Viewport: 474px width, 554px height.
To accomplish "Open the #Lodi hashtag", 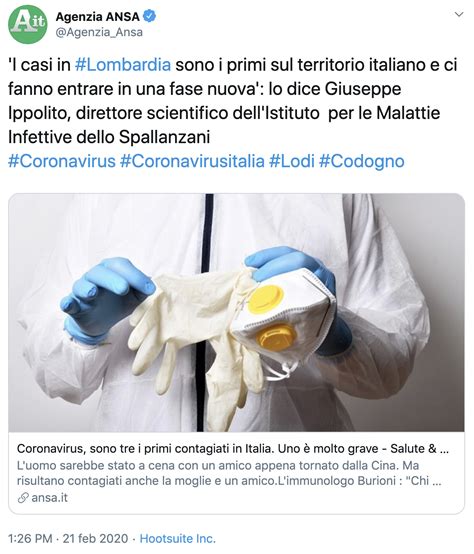I will point(292,161).
